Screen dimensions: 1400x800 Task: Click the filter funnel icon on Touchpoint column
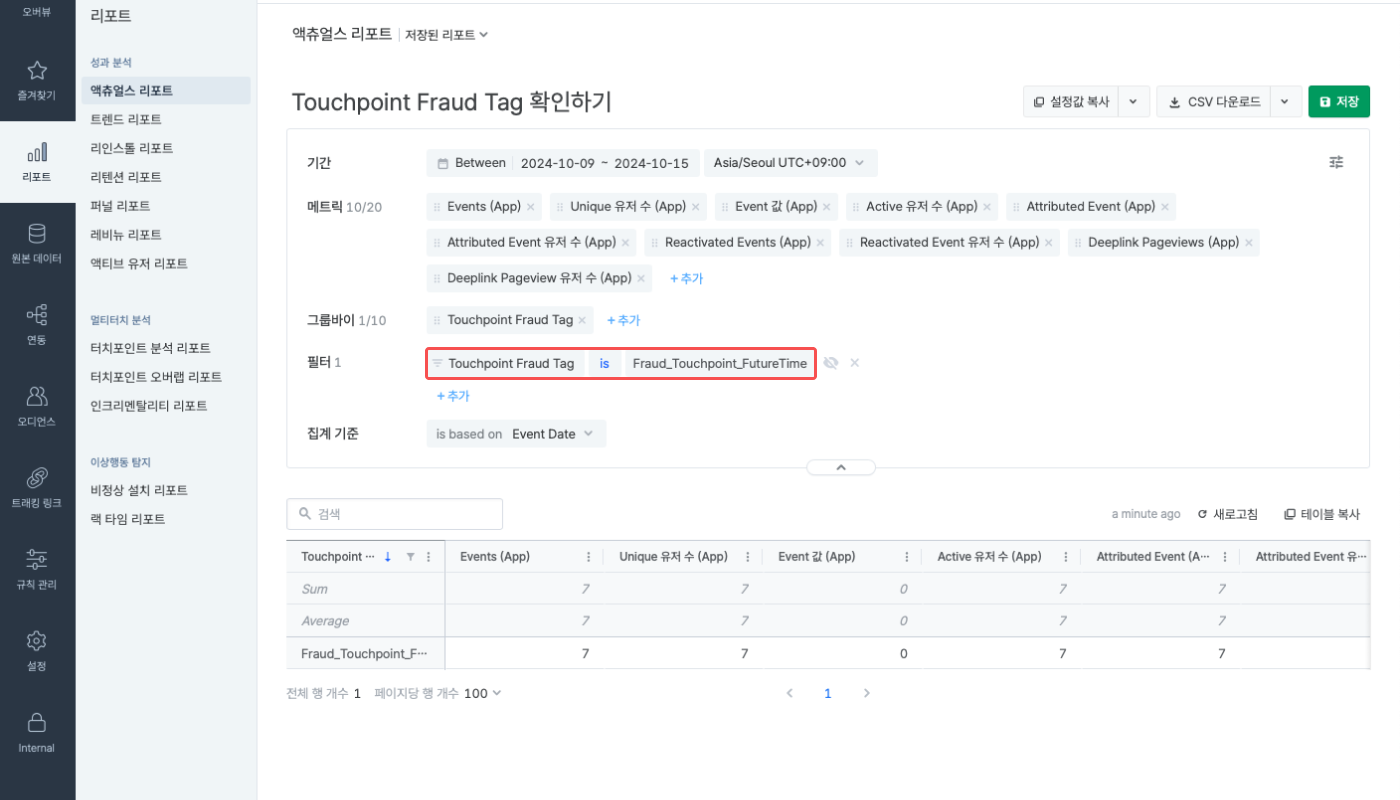(410, 557)
